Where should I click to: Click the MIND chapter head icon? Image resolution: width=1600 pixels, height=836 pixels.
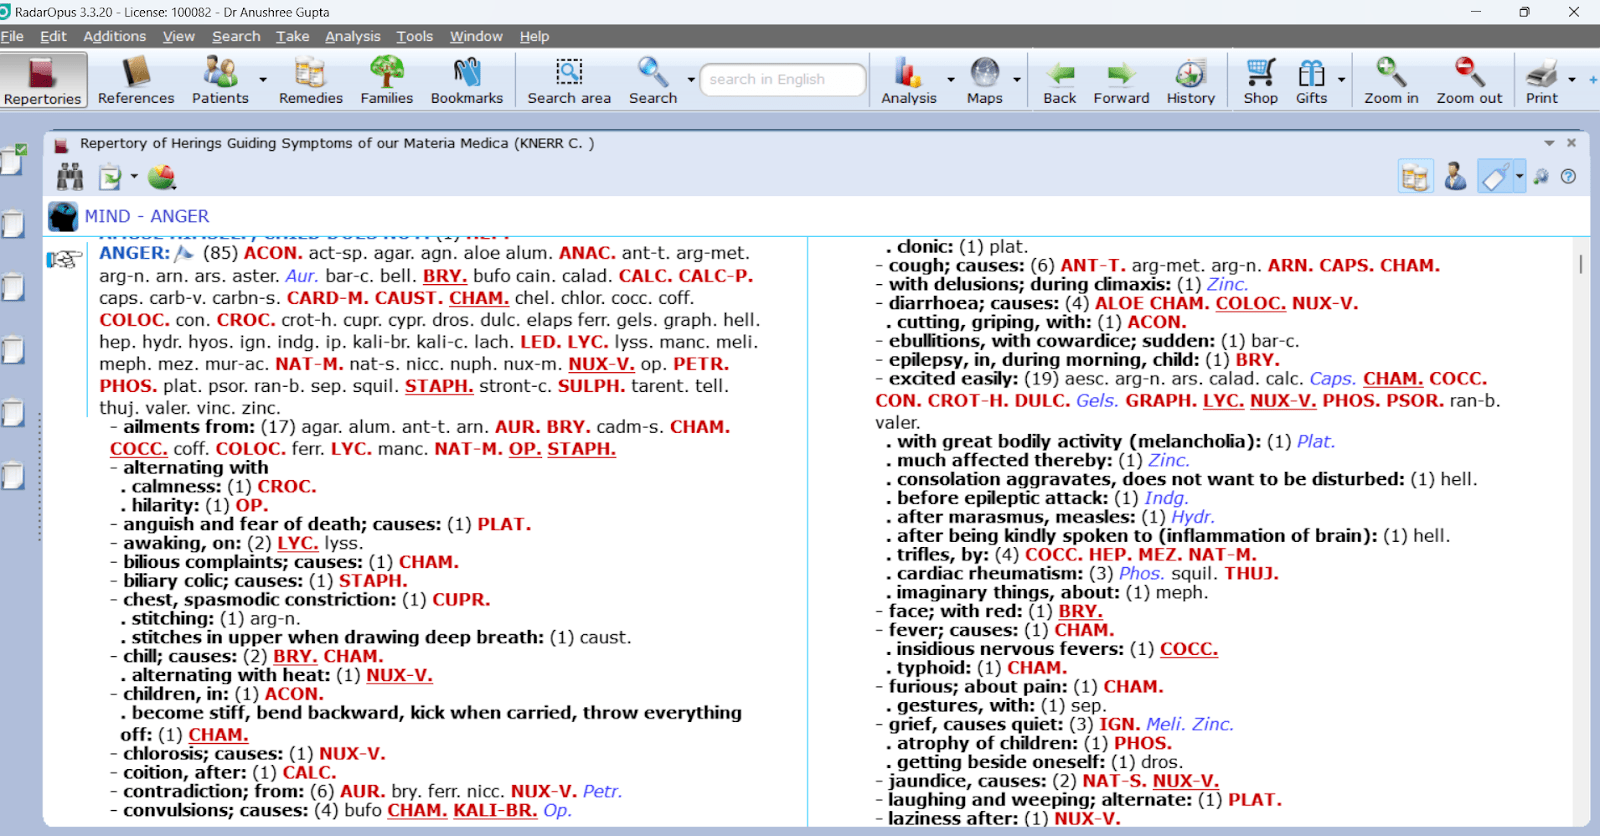pos(63,216)
